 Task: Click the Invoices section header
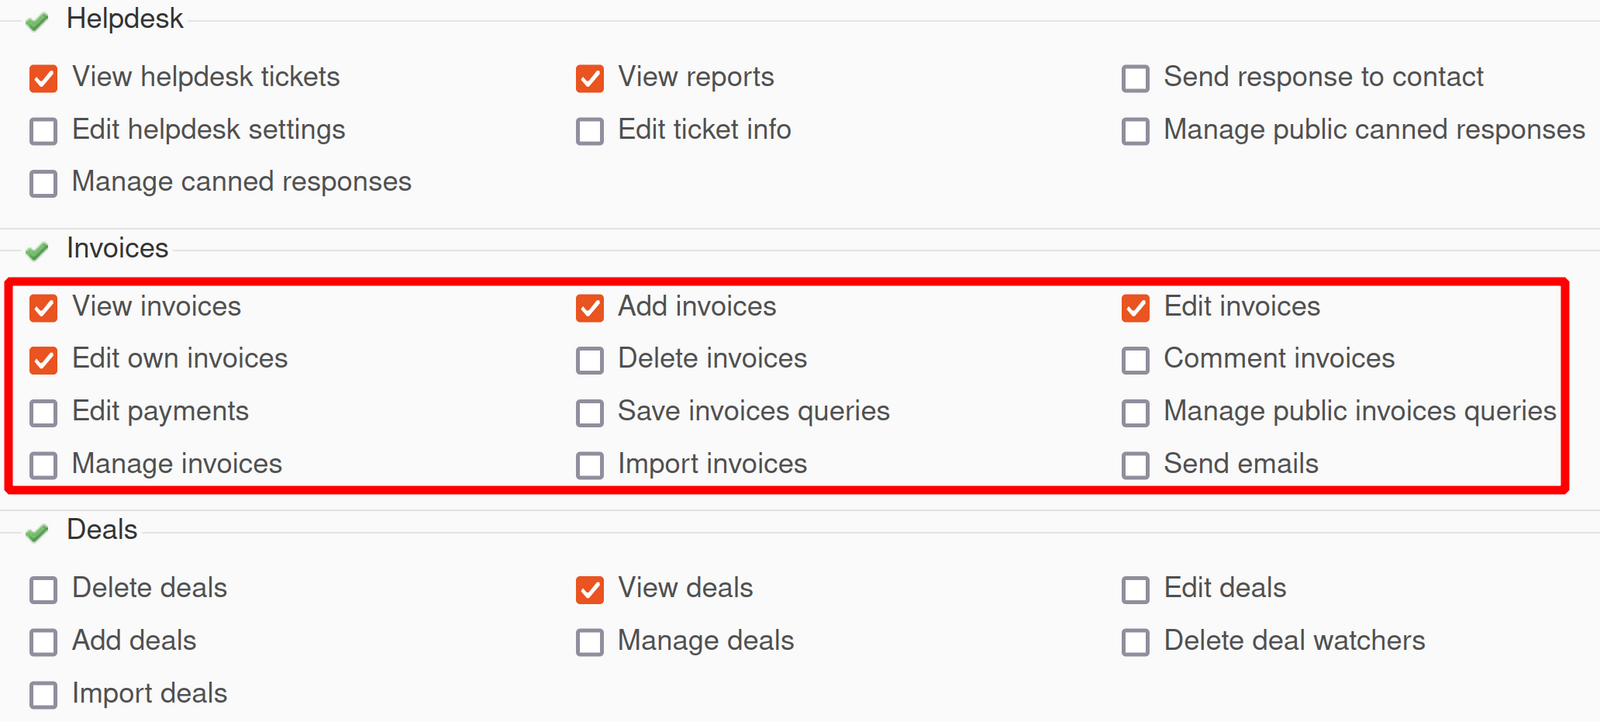(x=117, y=248)
